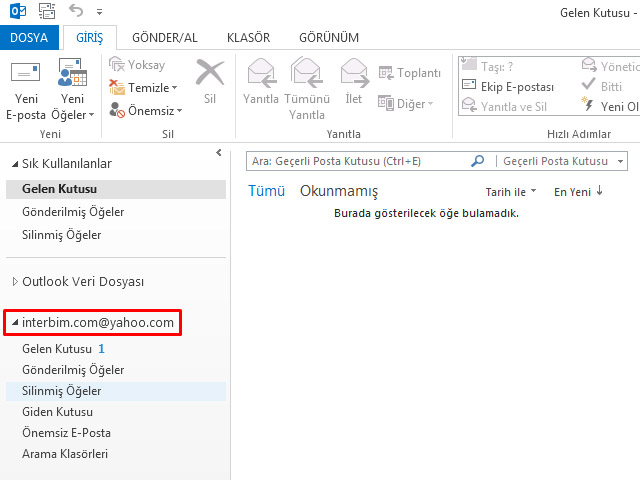Click the Sil delete X icon

[x=209, y=73]
